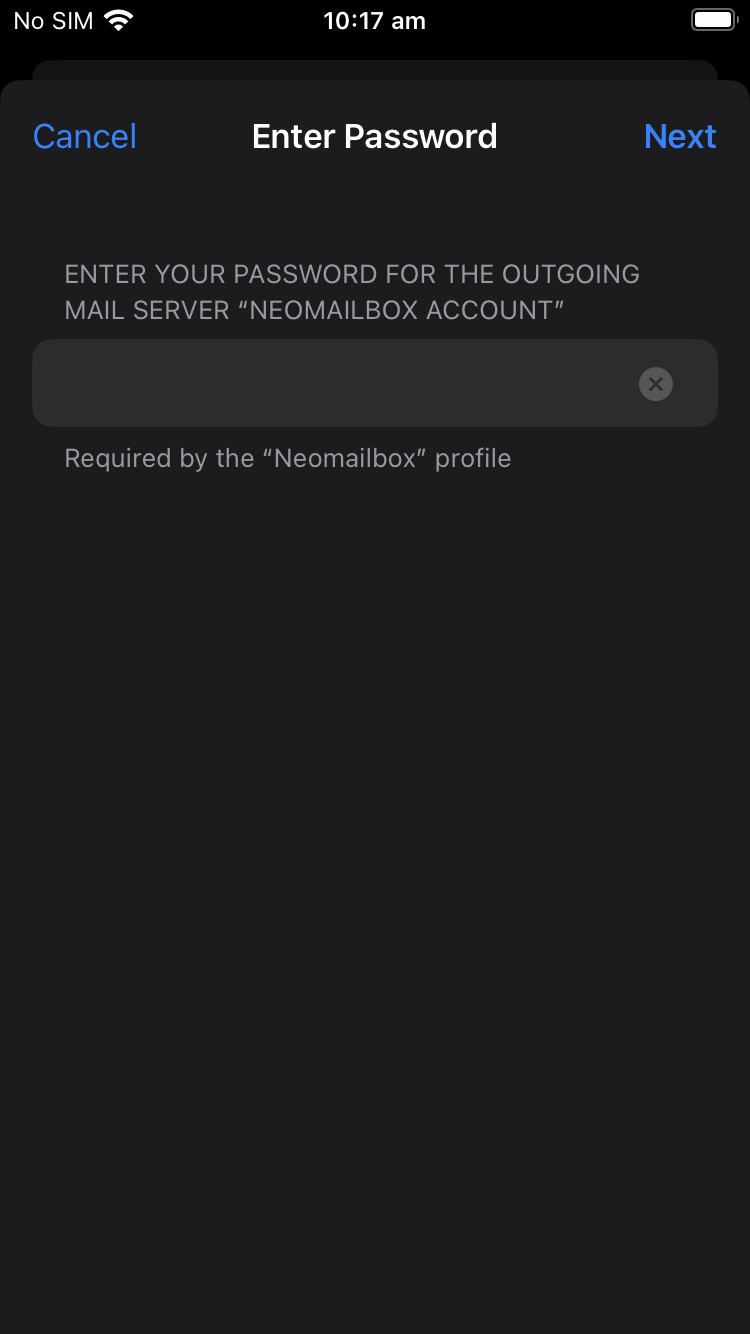Tap the Neomailbox profile name in footer
Viewport: 750px width, 1334px height.
tap(343, 458)
